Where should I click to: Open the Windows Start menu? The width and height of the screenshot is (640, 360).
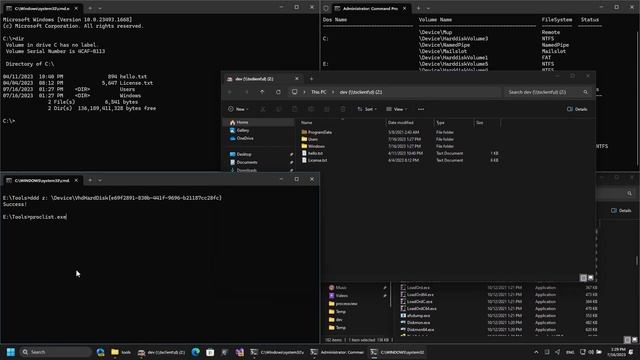click(11, 352)
